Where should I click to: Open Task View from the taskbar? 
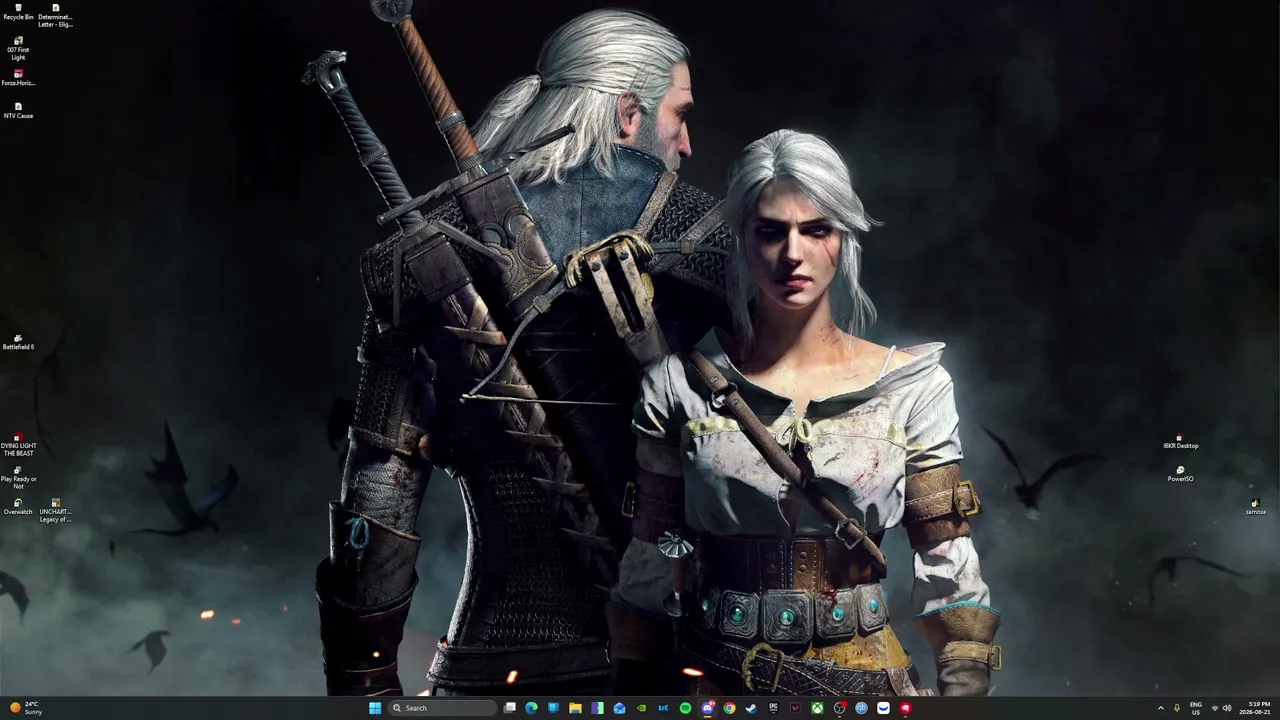tap(510, 708)
